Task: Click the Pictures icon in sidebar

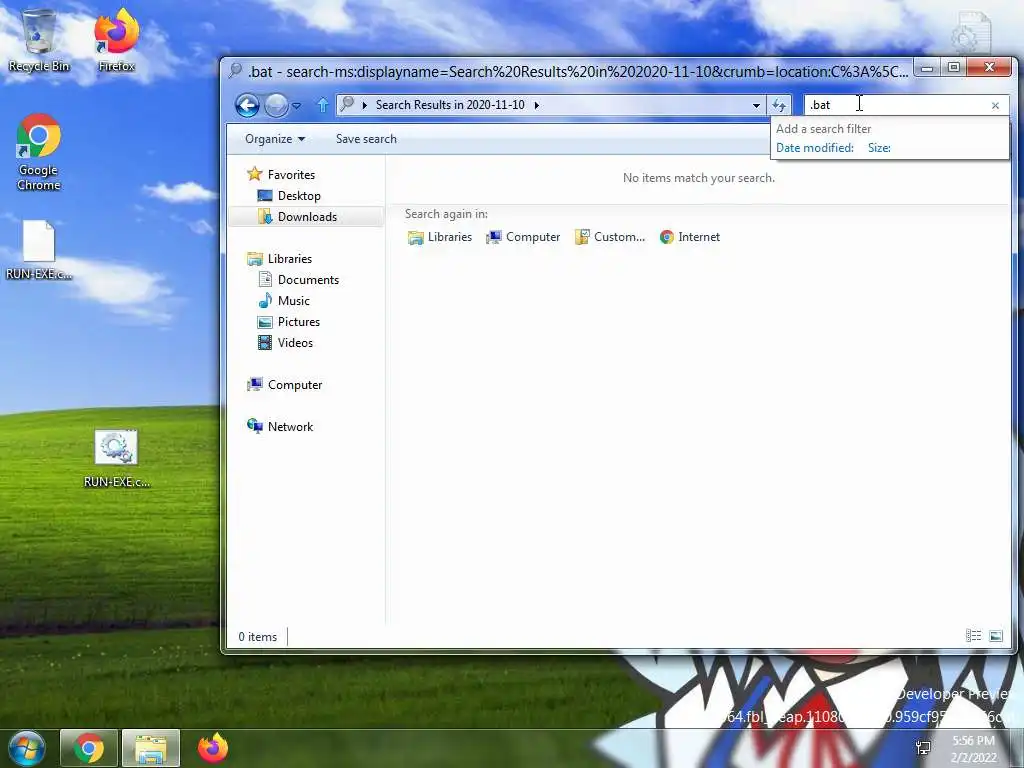Action: pos(264,321)
